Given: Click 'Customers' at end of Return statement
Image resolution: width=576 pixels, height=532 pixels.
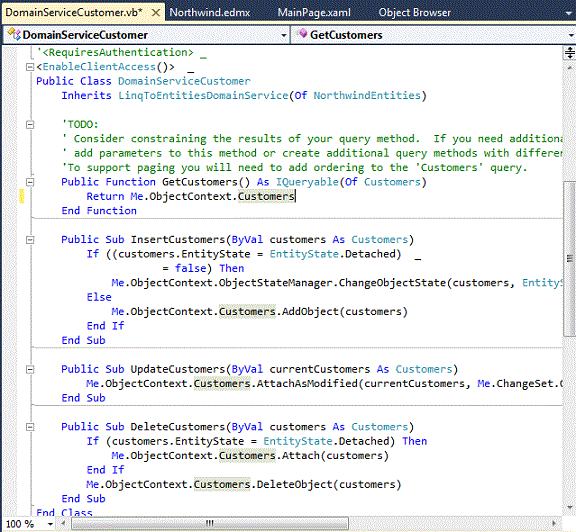Looking at the screenshot, I should coord(266,197).
